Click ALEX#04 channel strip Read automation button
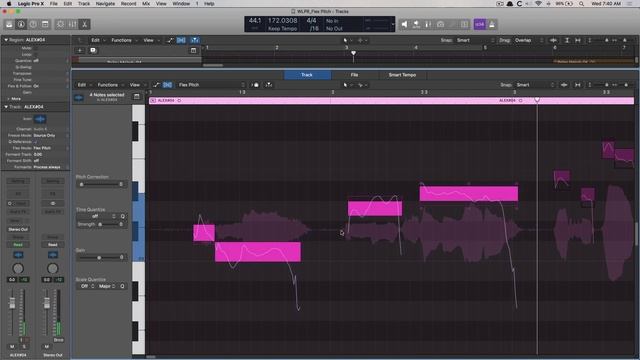Viewport: 640px width, 360px height. click(x=18, y=245)
